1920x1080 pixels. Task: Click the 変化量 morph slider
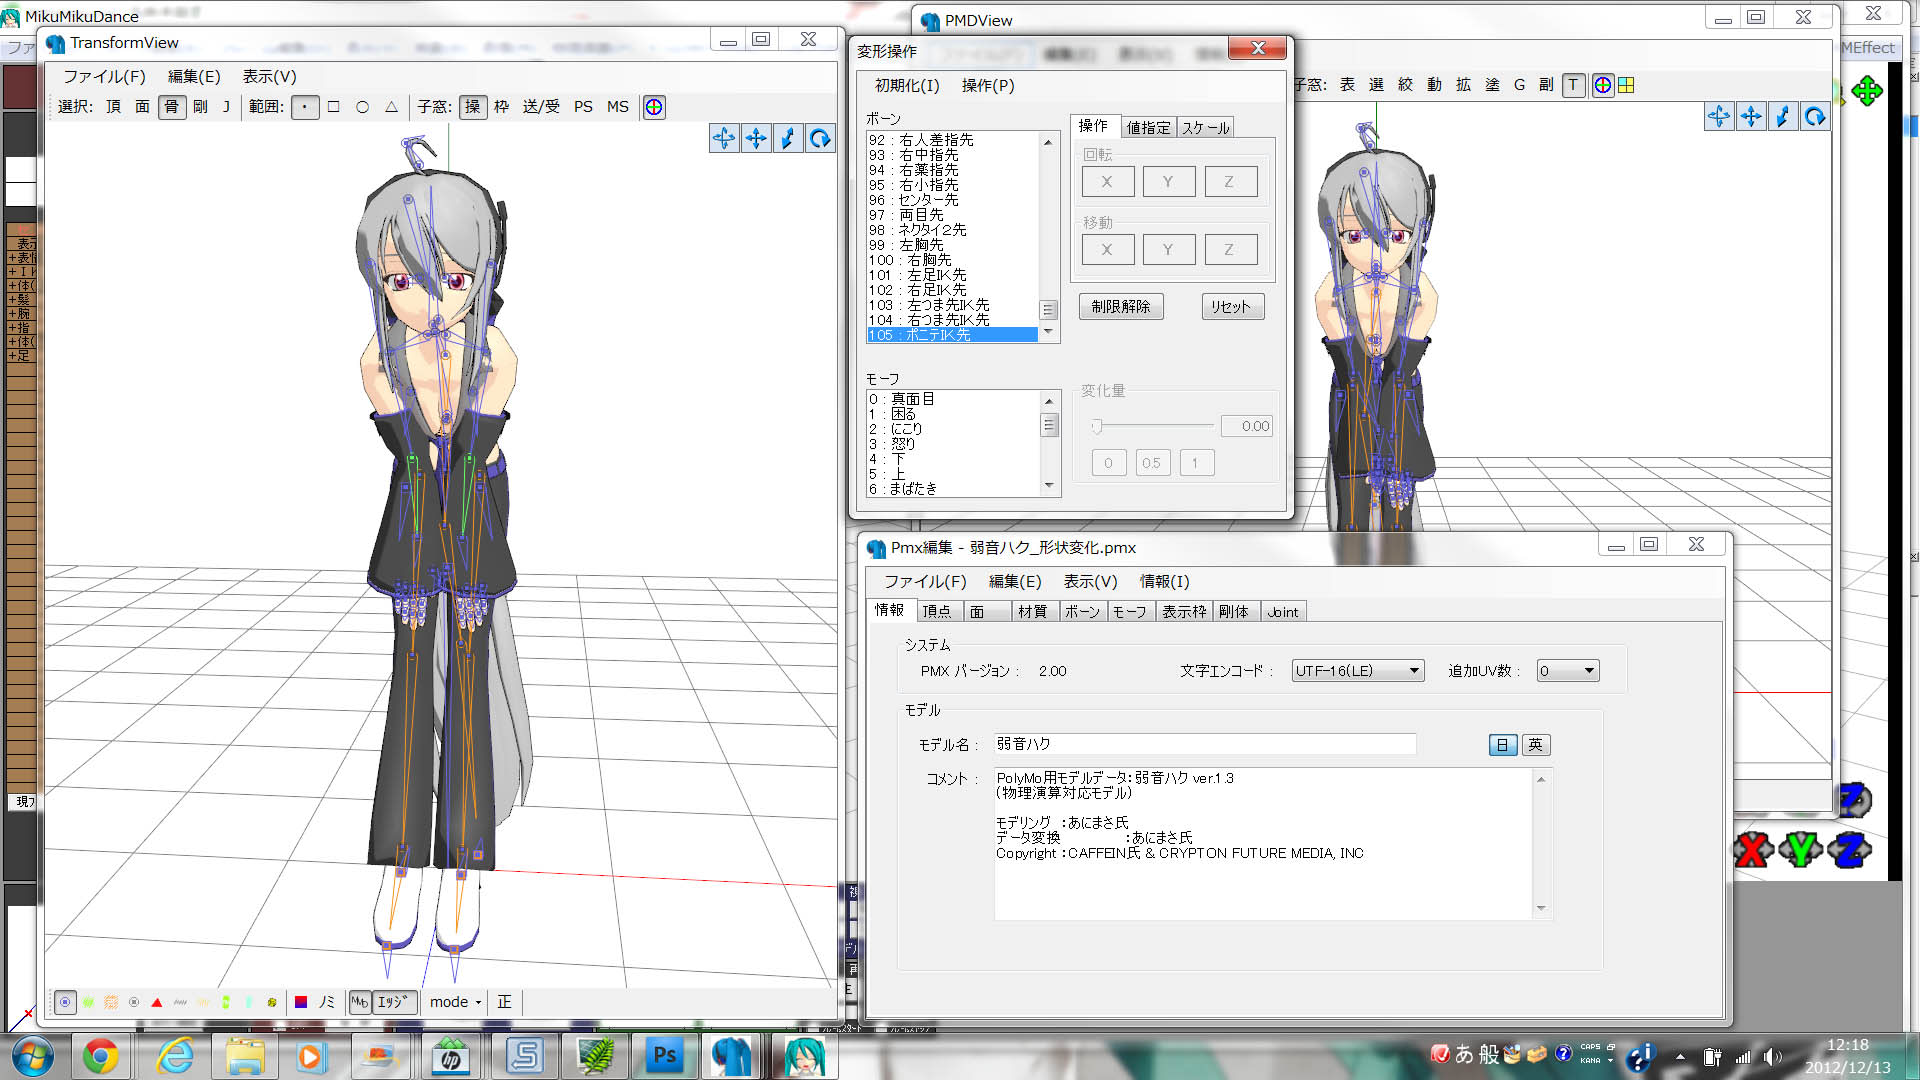[x=1151, y=427]
